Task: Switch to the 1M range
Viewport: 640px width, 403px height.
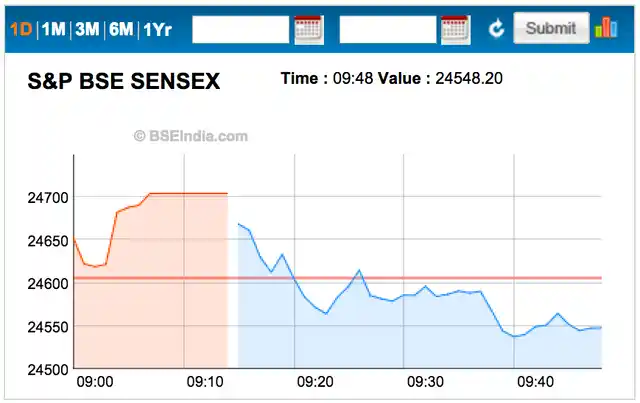Action: [x=53, y=29]
